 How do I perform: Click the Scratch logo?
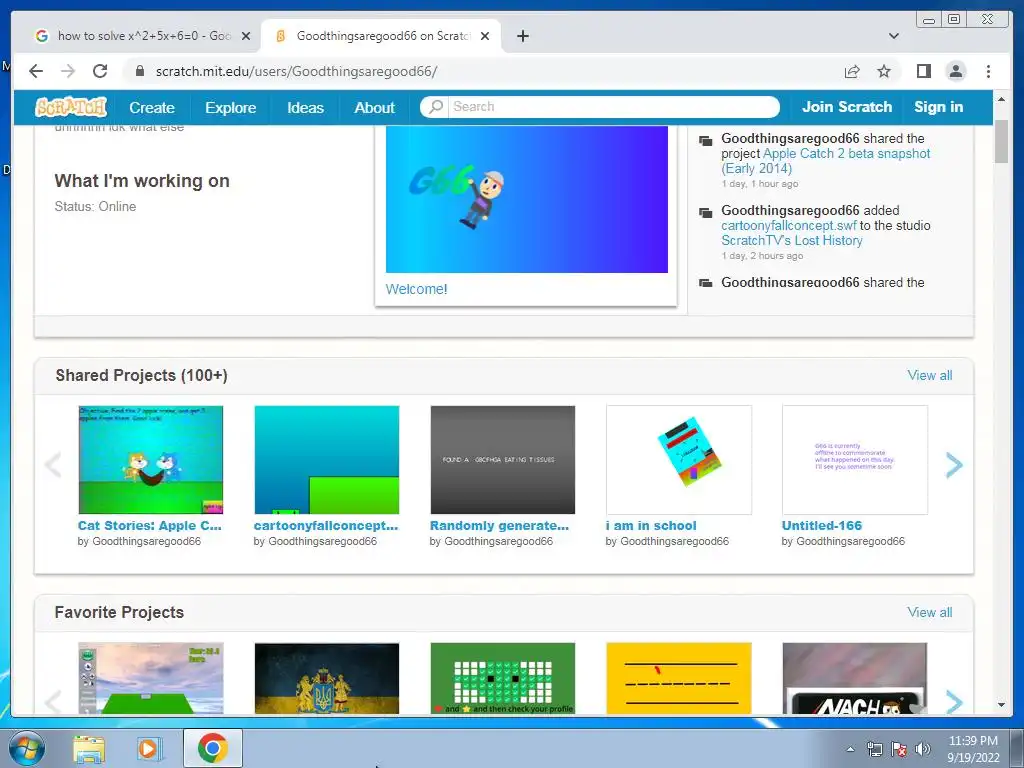tap(71, 107)
